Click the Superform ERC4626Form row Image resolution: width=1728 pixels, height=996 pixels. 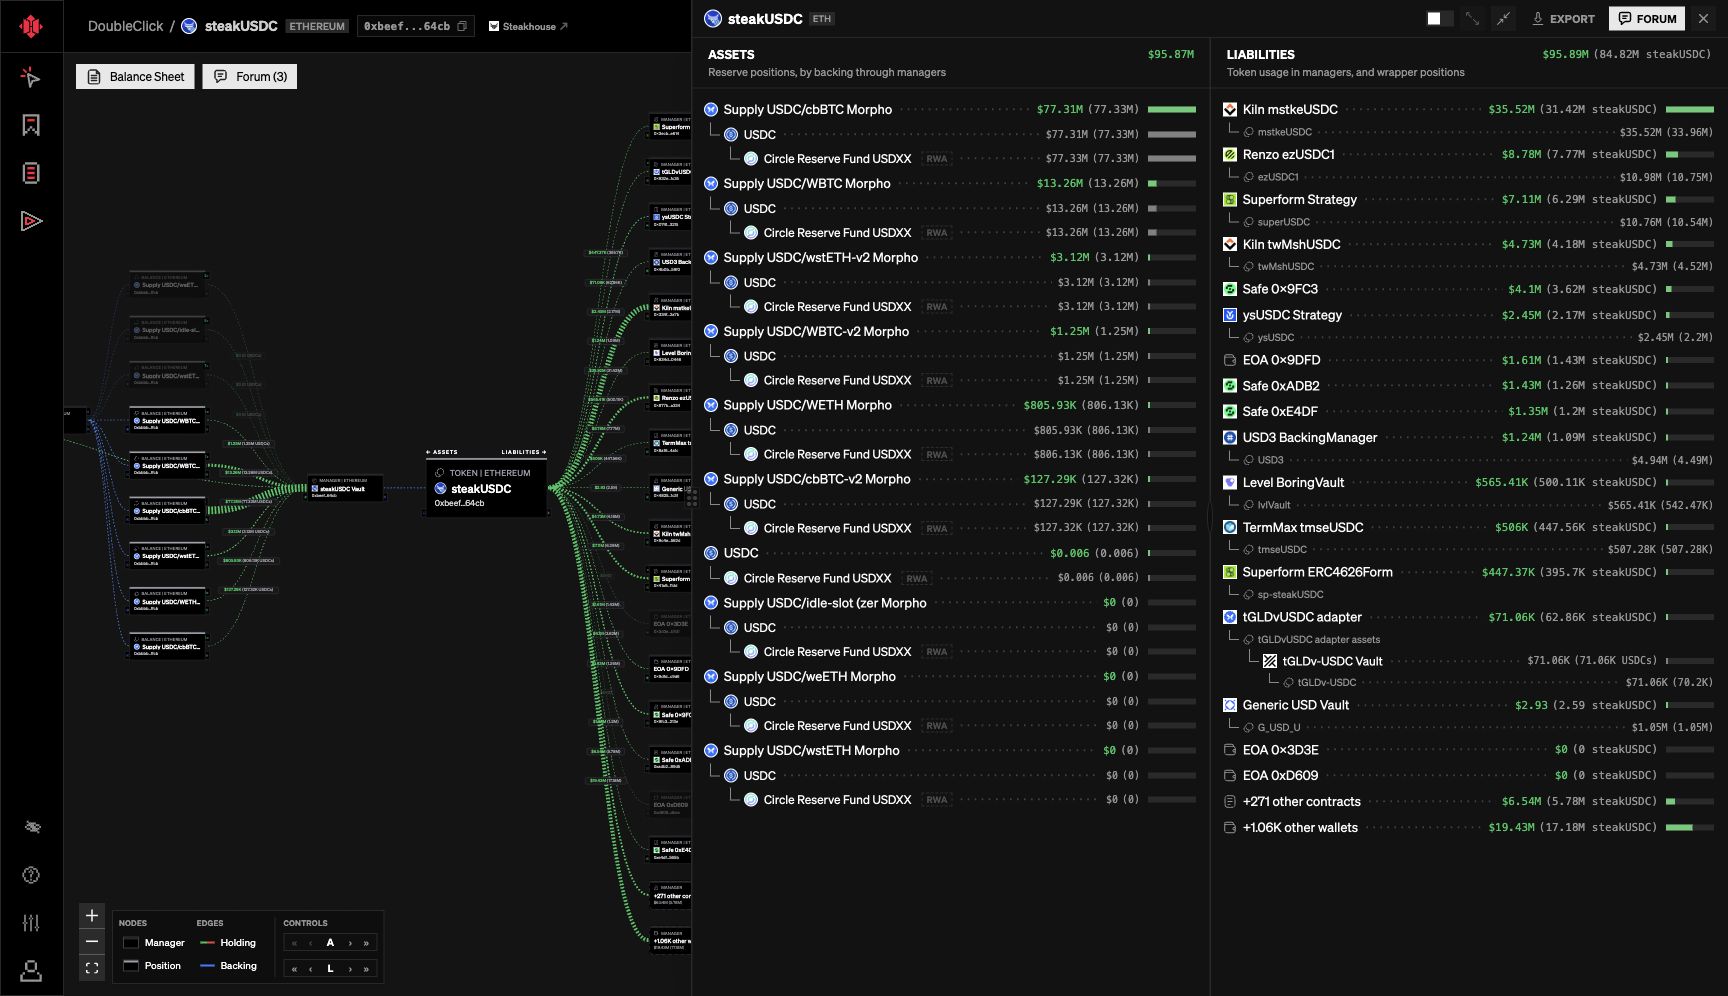pyautogui.click(x=1469, y=573)
